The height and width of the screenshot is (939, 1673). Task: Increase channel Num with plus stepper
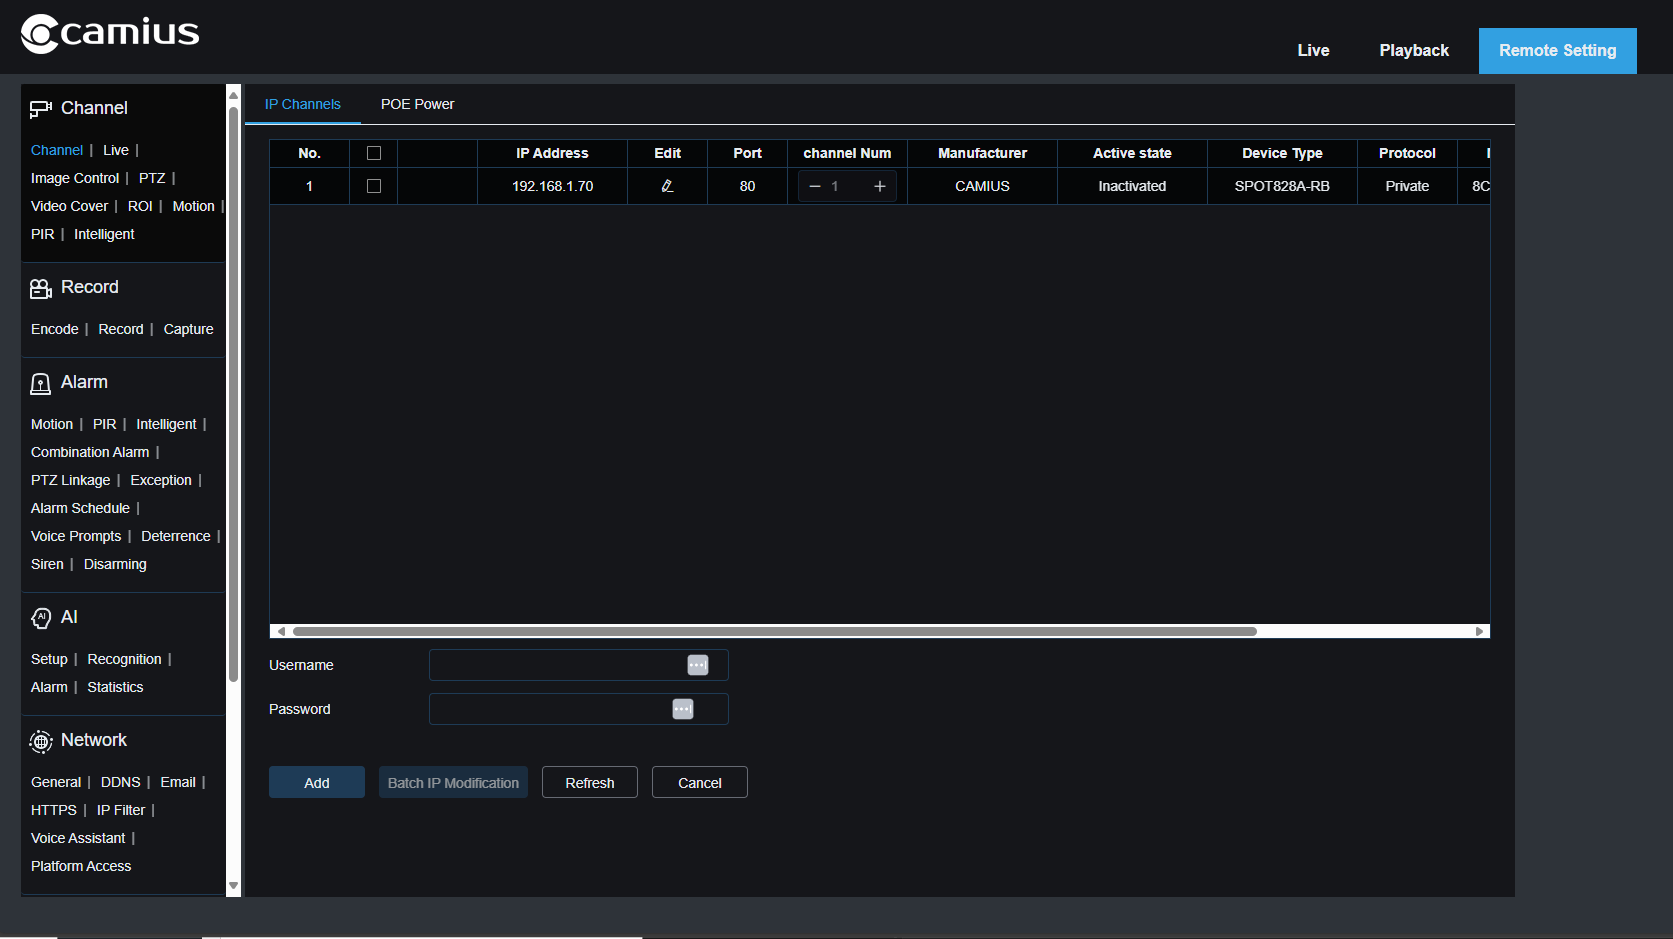[x=879, y=186]
